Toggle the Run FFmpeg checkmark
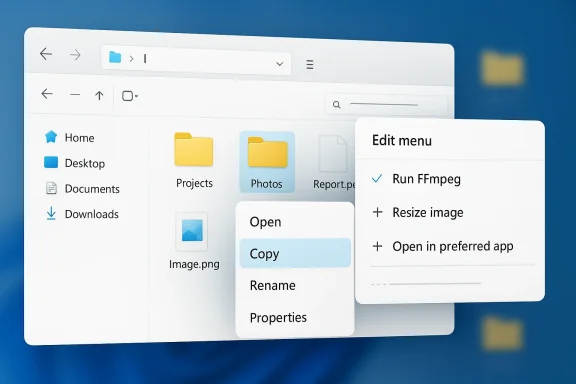 (377, 179)
